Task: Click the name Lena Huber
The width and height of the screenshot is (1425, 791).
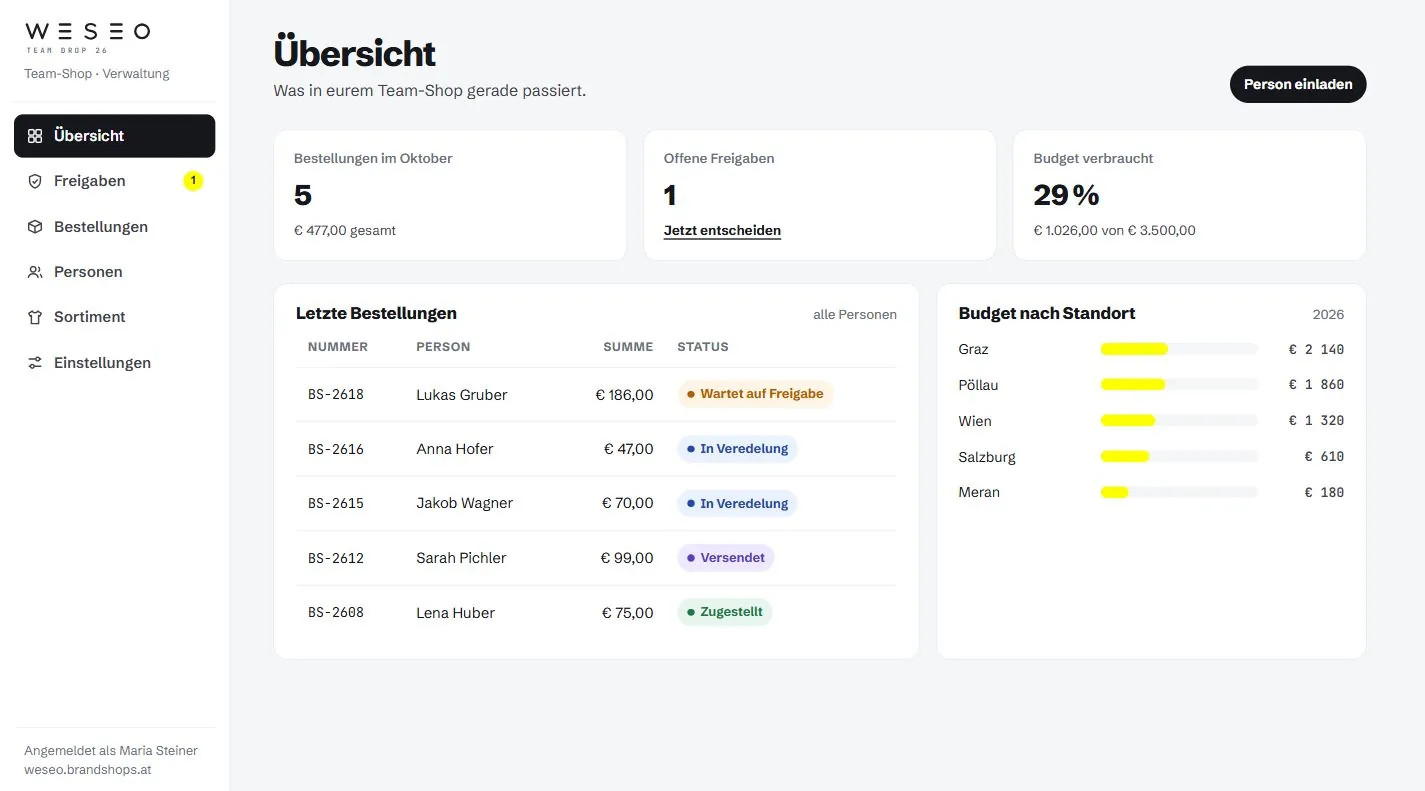Action: click(456, 613)
